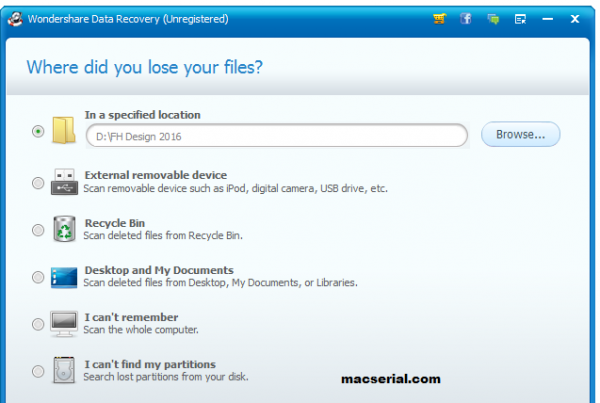The height and width of the screenshot is (403, 600).
Task: Click the 'Desktop and My Documents' heading
Action: pyautogui.click(x=159, y=270)
